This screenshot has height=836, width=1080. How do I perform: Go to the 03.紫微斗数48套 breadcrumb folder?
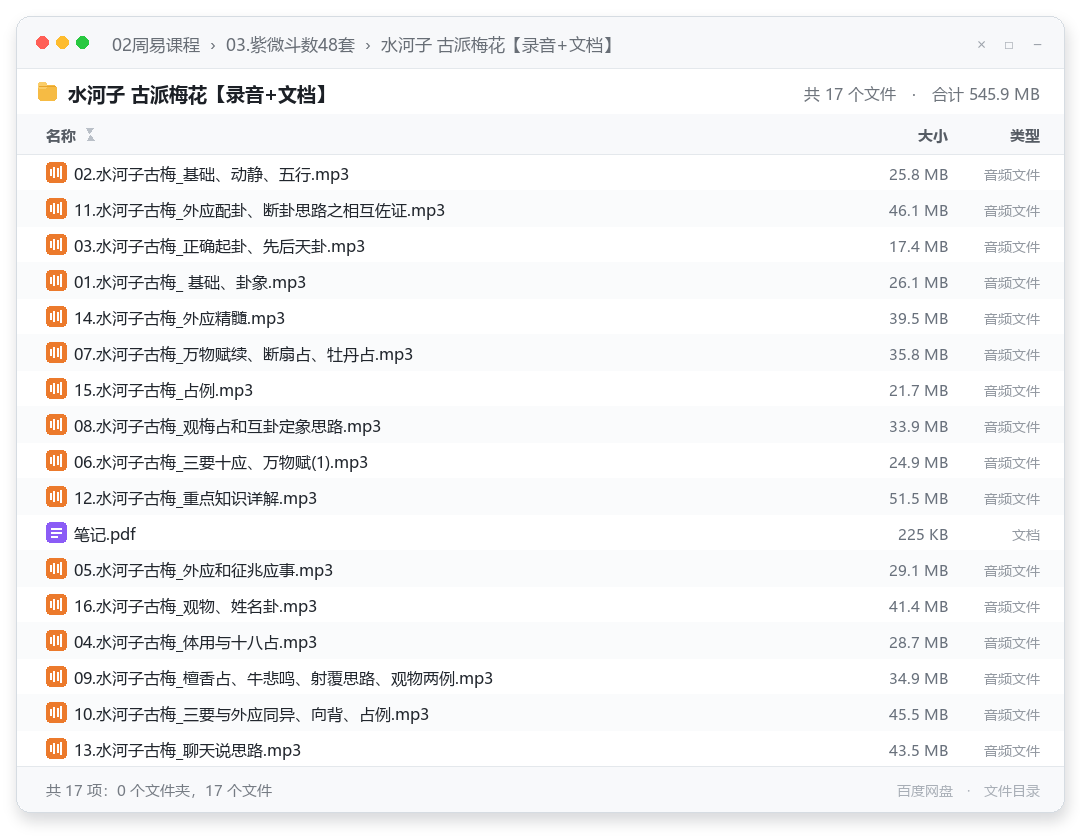click(290, 45)
